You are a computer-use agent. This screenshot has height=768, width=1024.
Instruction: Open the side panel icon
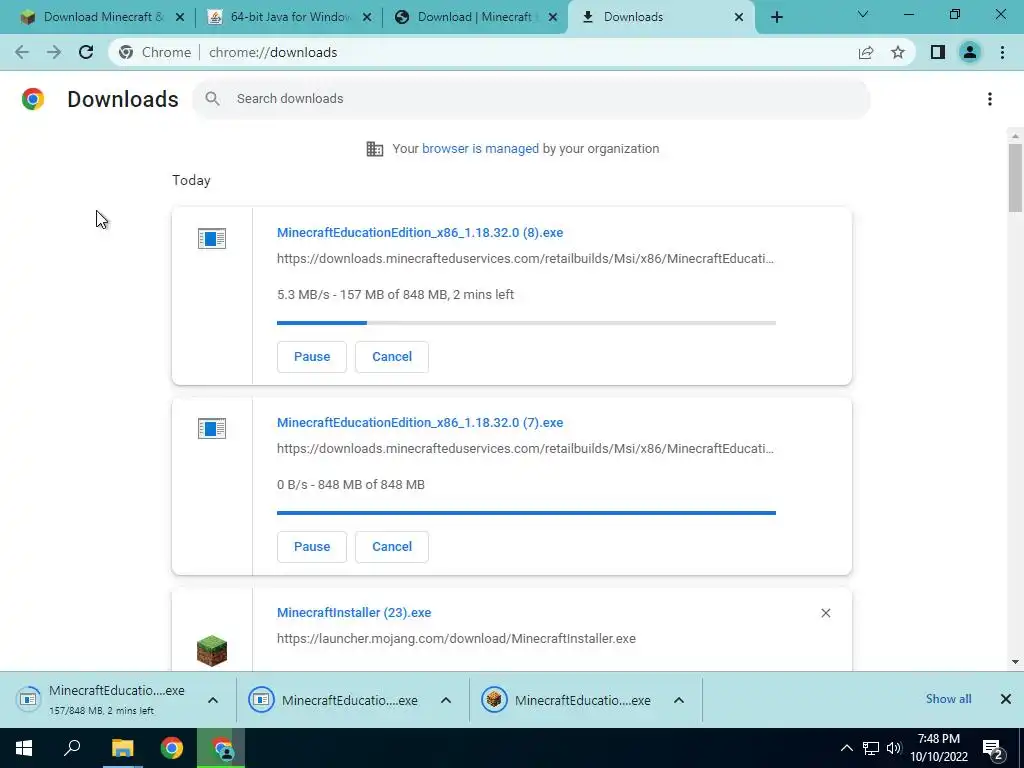(x=938, y=52)
